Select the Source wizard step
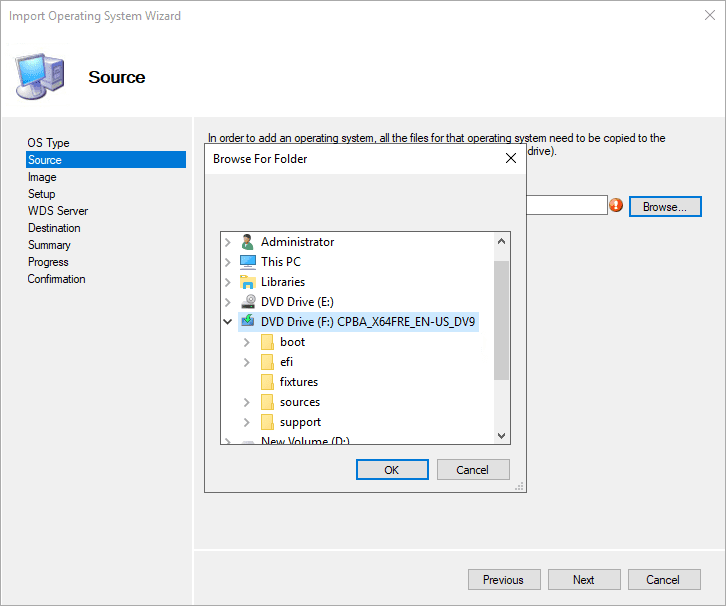The height and width of the screenshot is (606, 726). click(106, 160)
